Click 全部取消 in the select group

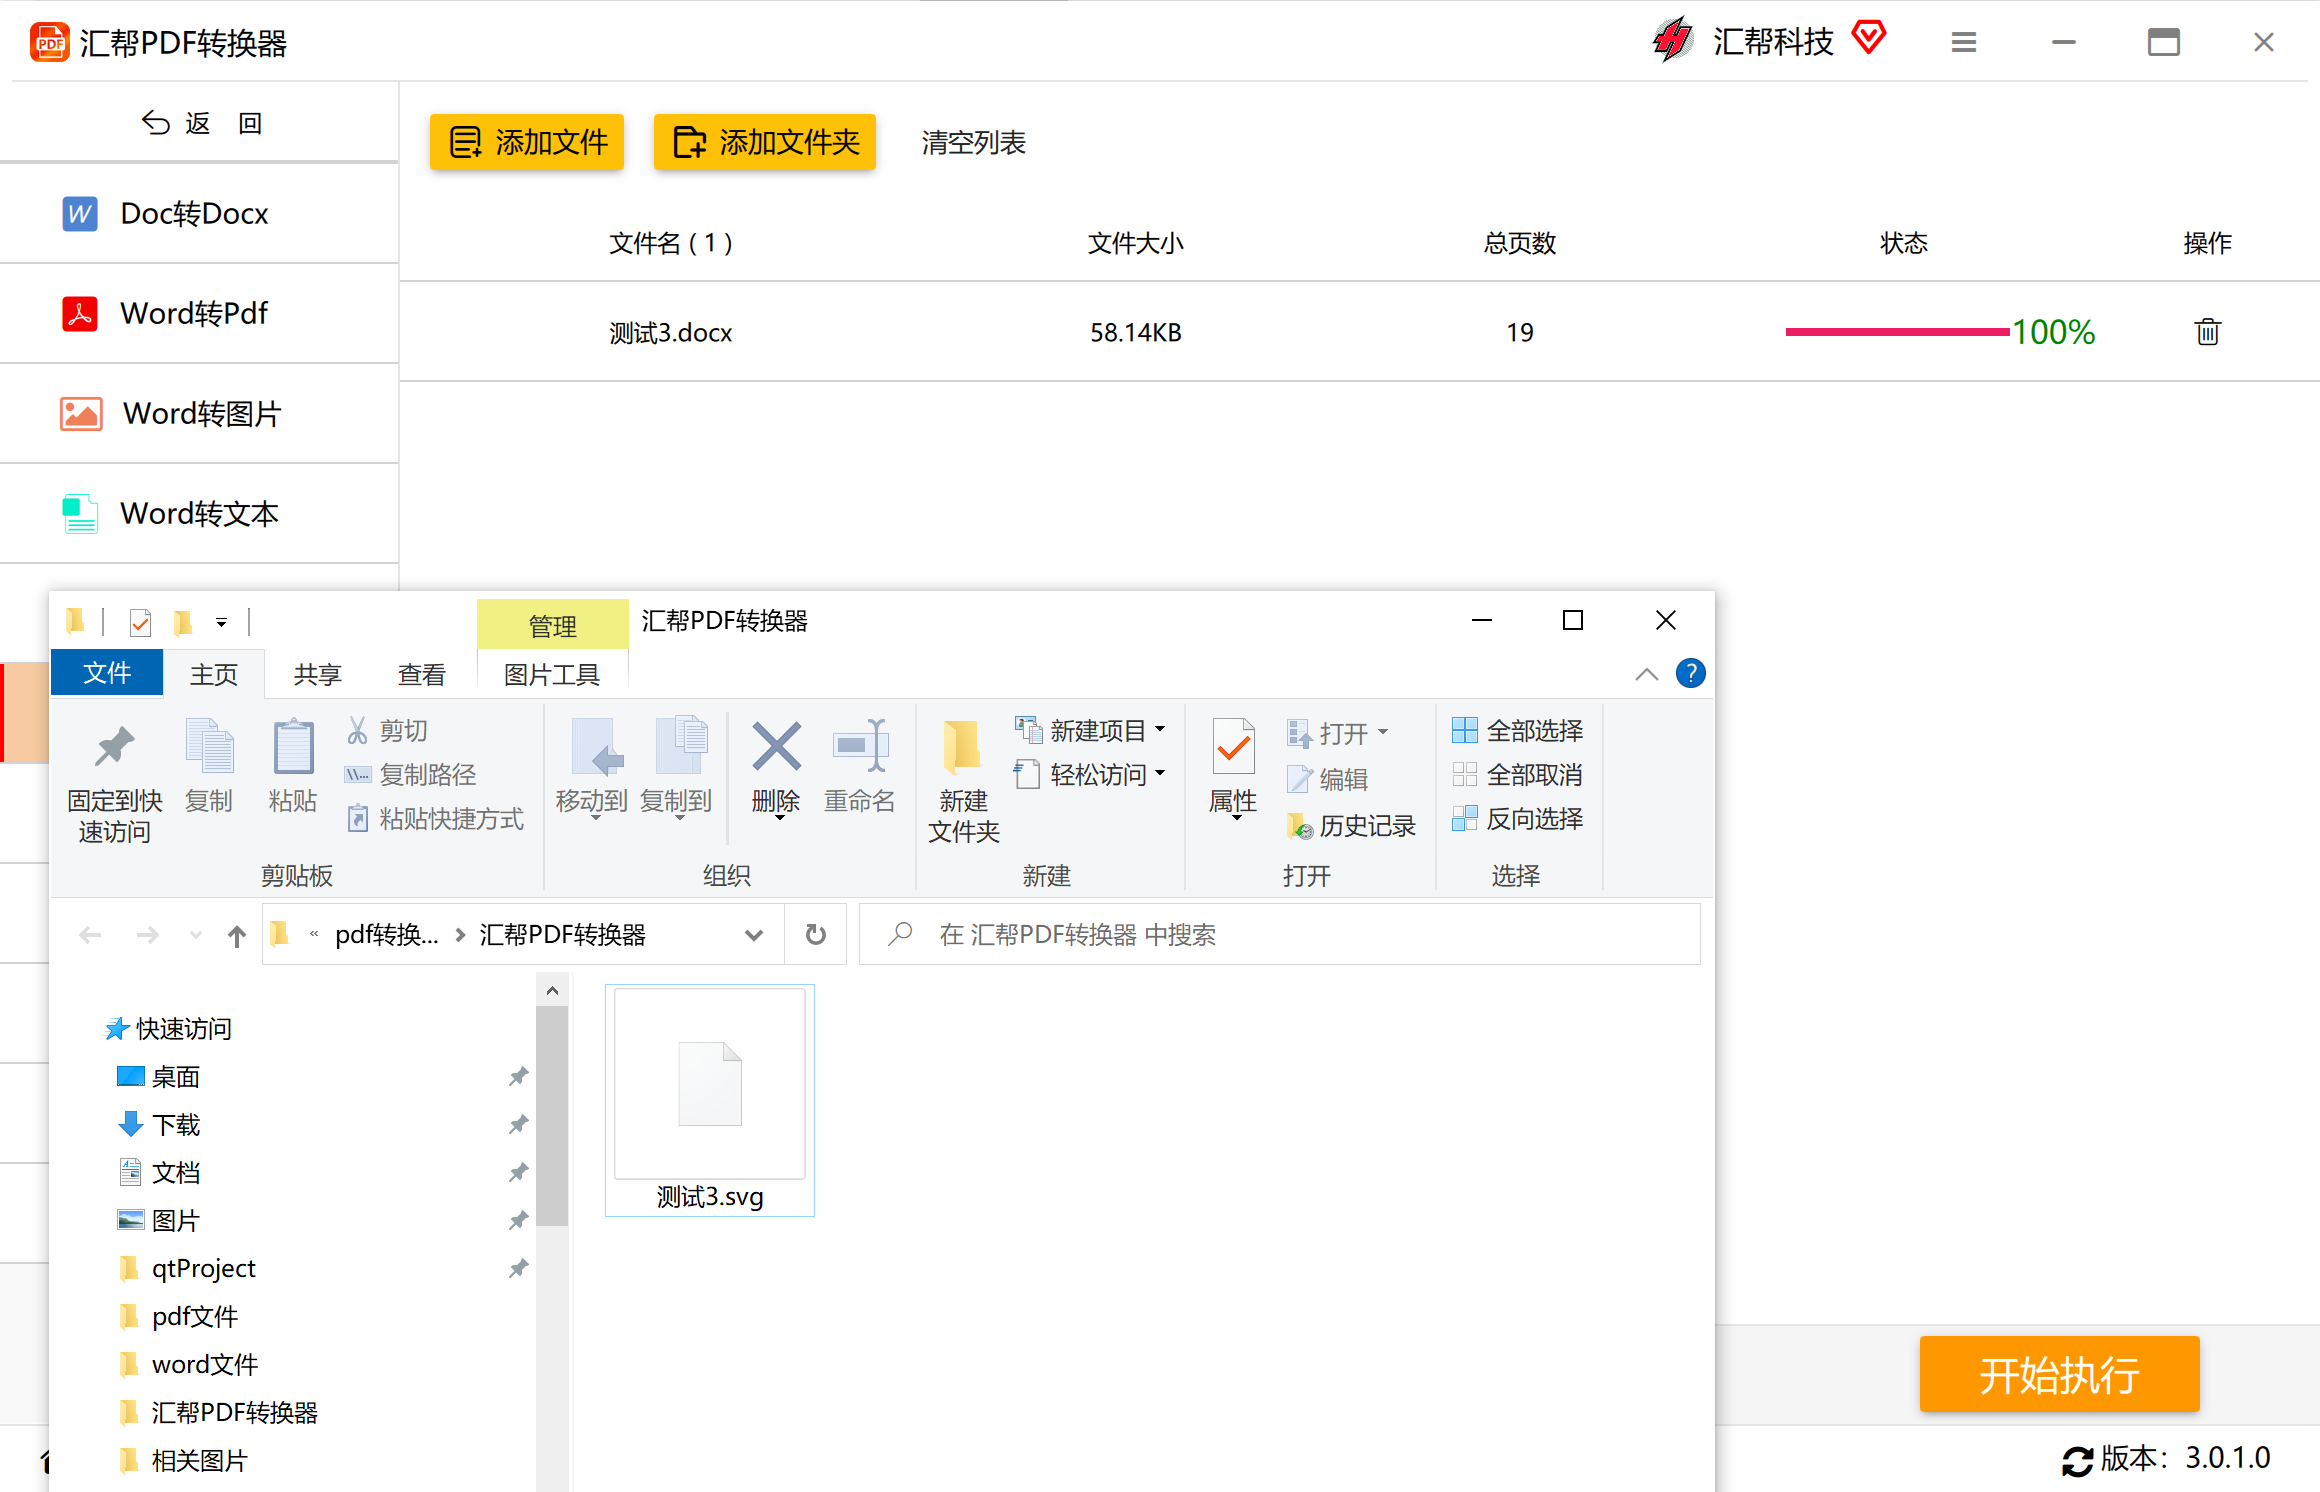coord(1517,775)
